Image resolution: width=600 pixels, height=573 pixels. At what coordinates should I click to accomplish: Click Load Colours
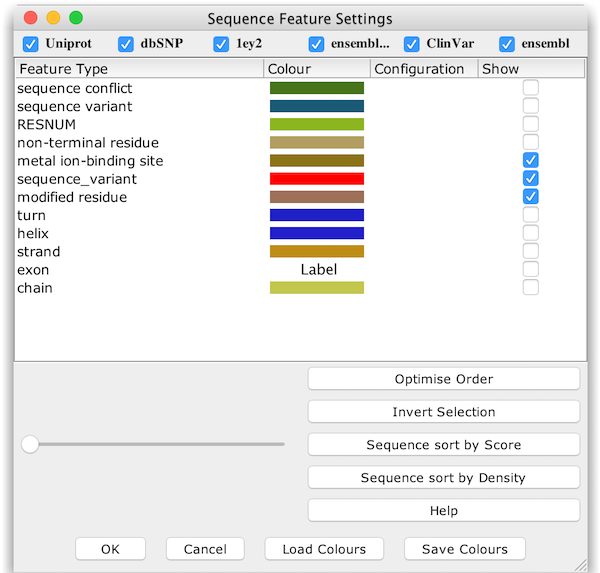[324, 549]
